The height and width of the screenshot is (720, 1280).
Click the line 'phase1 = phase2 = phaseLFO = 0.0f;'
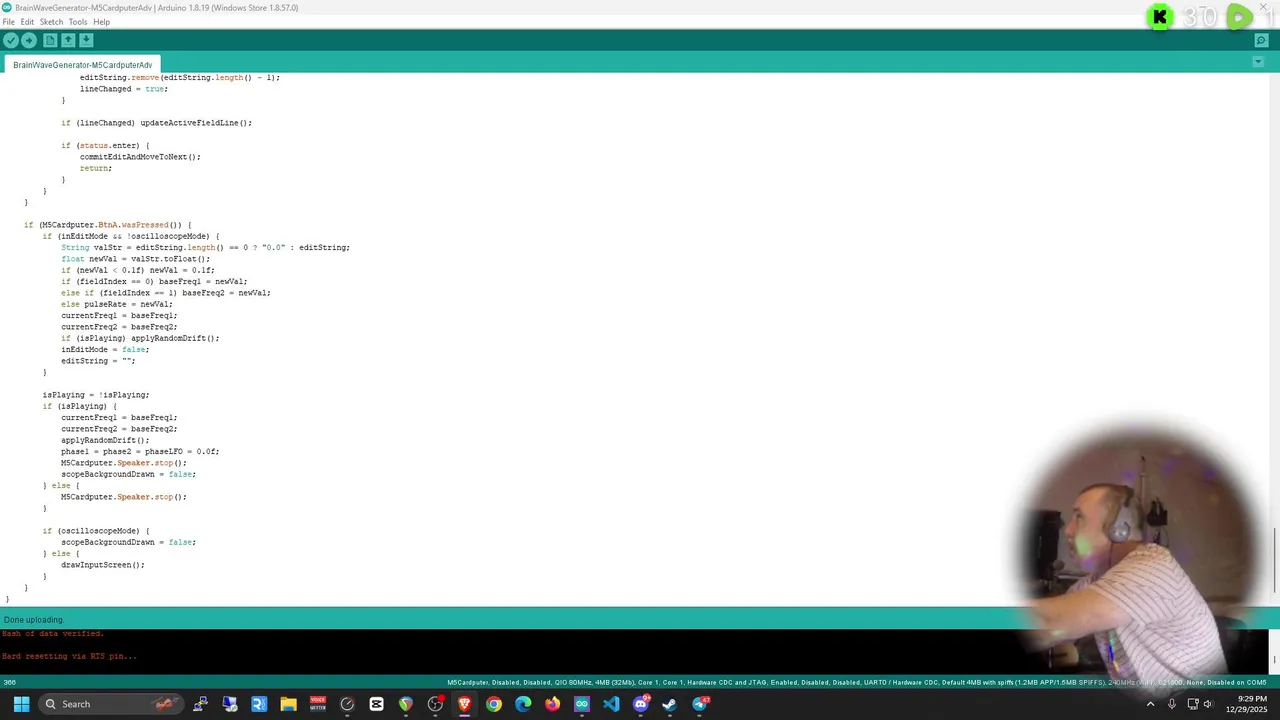(x=140, y=452)
